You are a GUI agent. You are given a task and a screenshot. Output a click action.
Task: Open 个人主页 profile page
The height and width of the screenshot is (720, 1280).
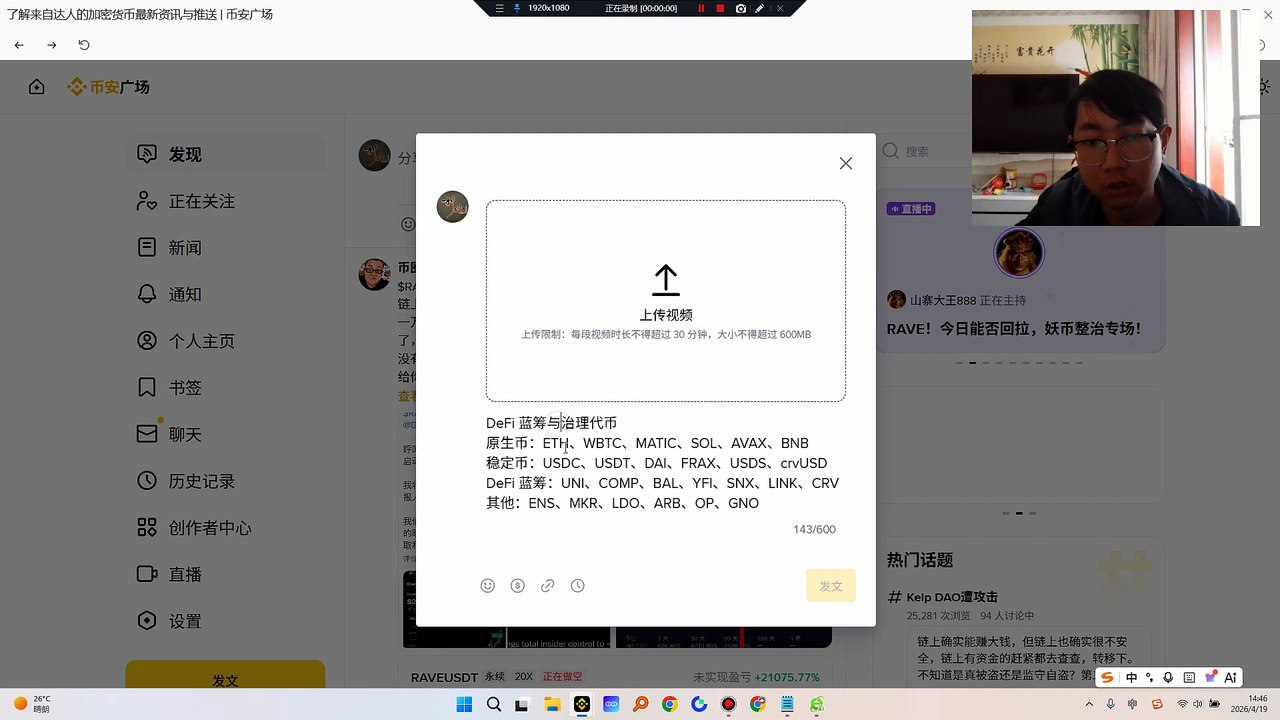[x=225, y=341]
